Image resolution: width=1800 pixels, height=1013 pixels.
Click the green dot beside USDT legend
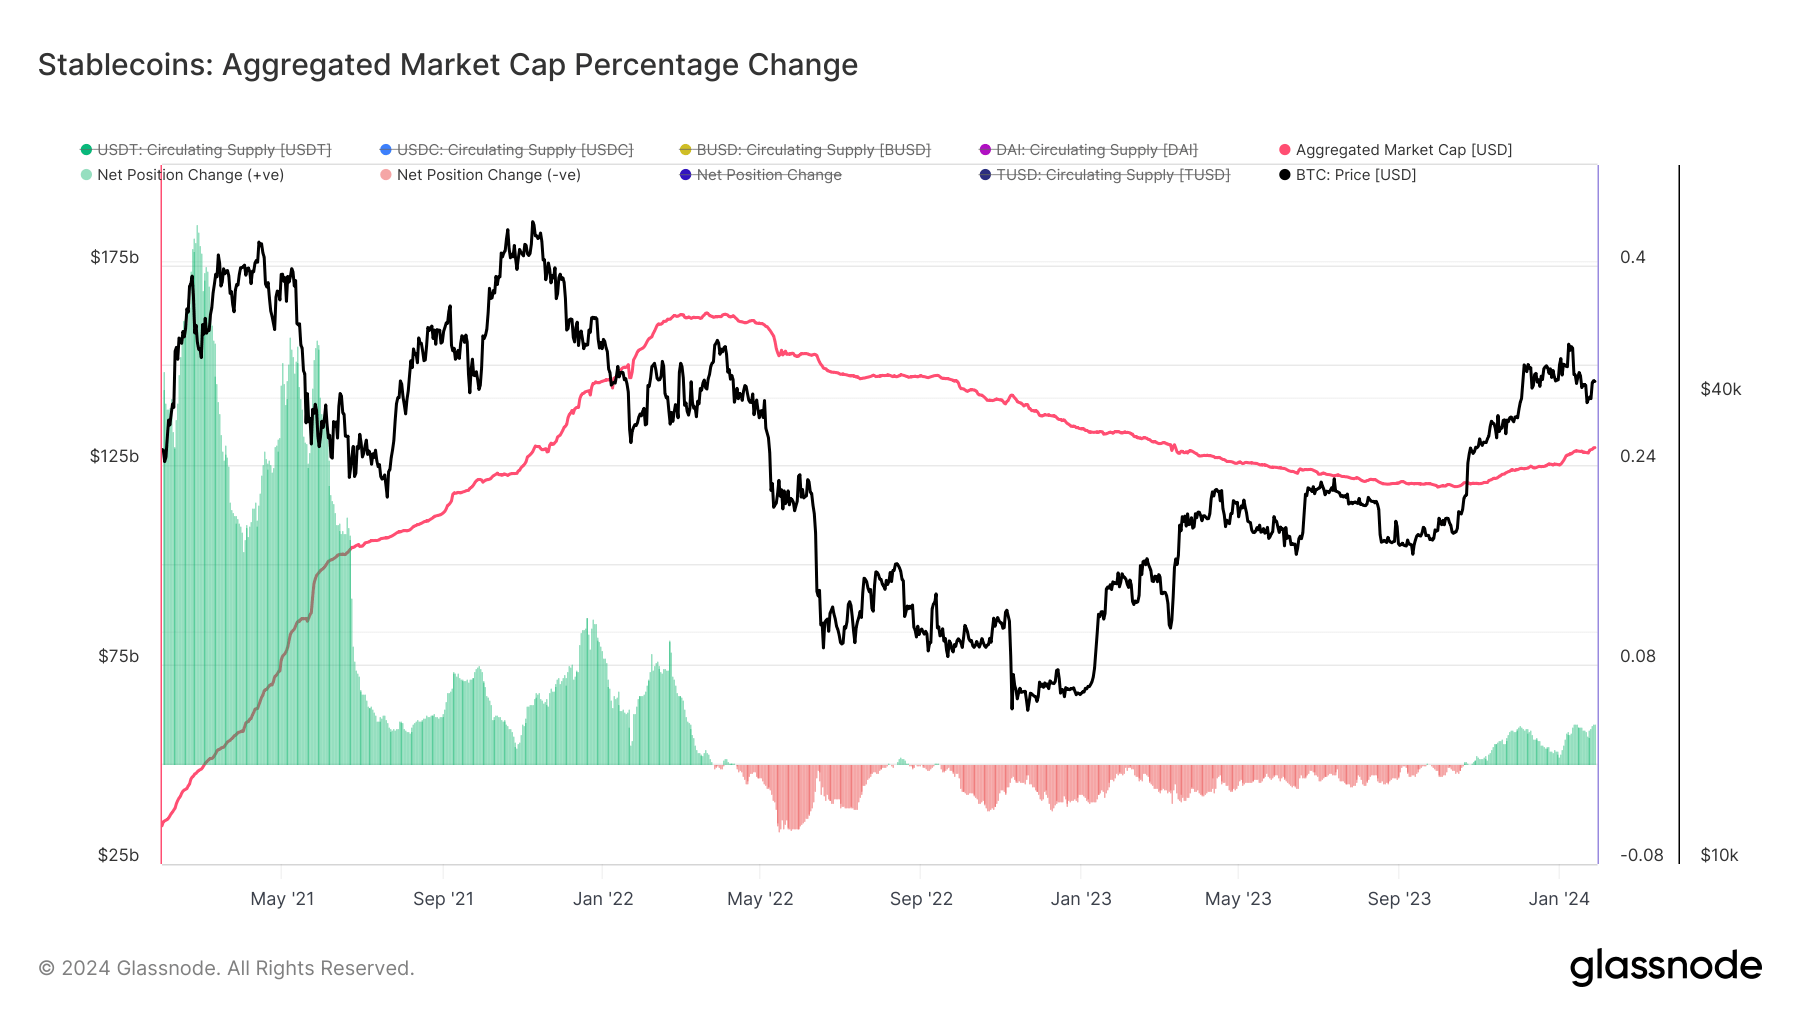[x=86, y=150]
